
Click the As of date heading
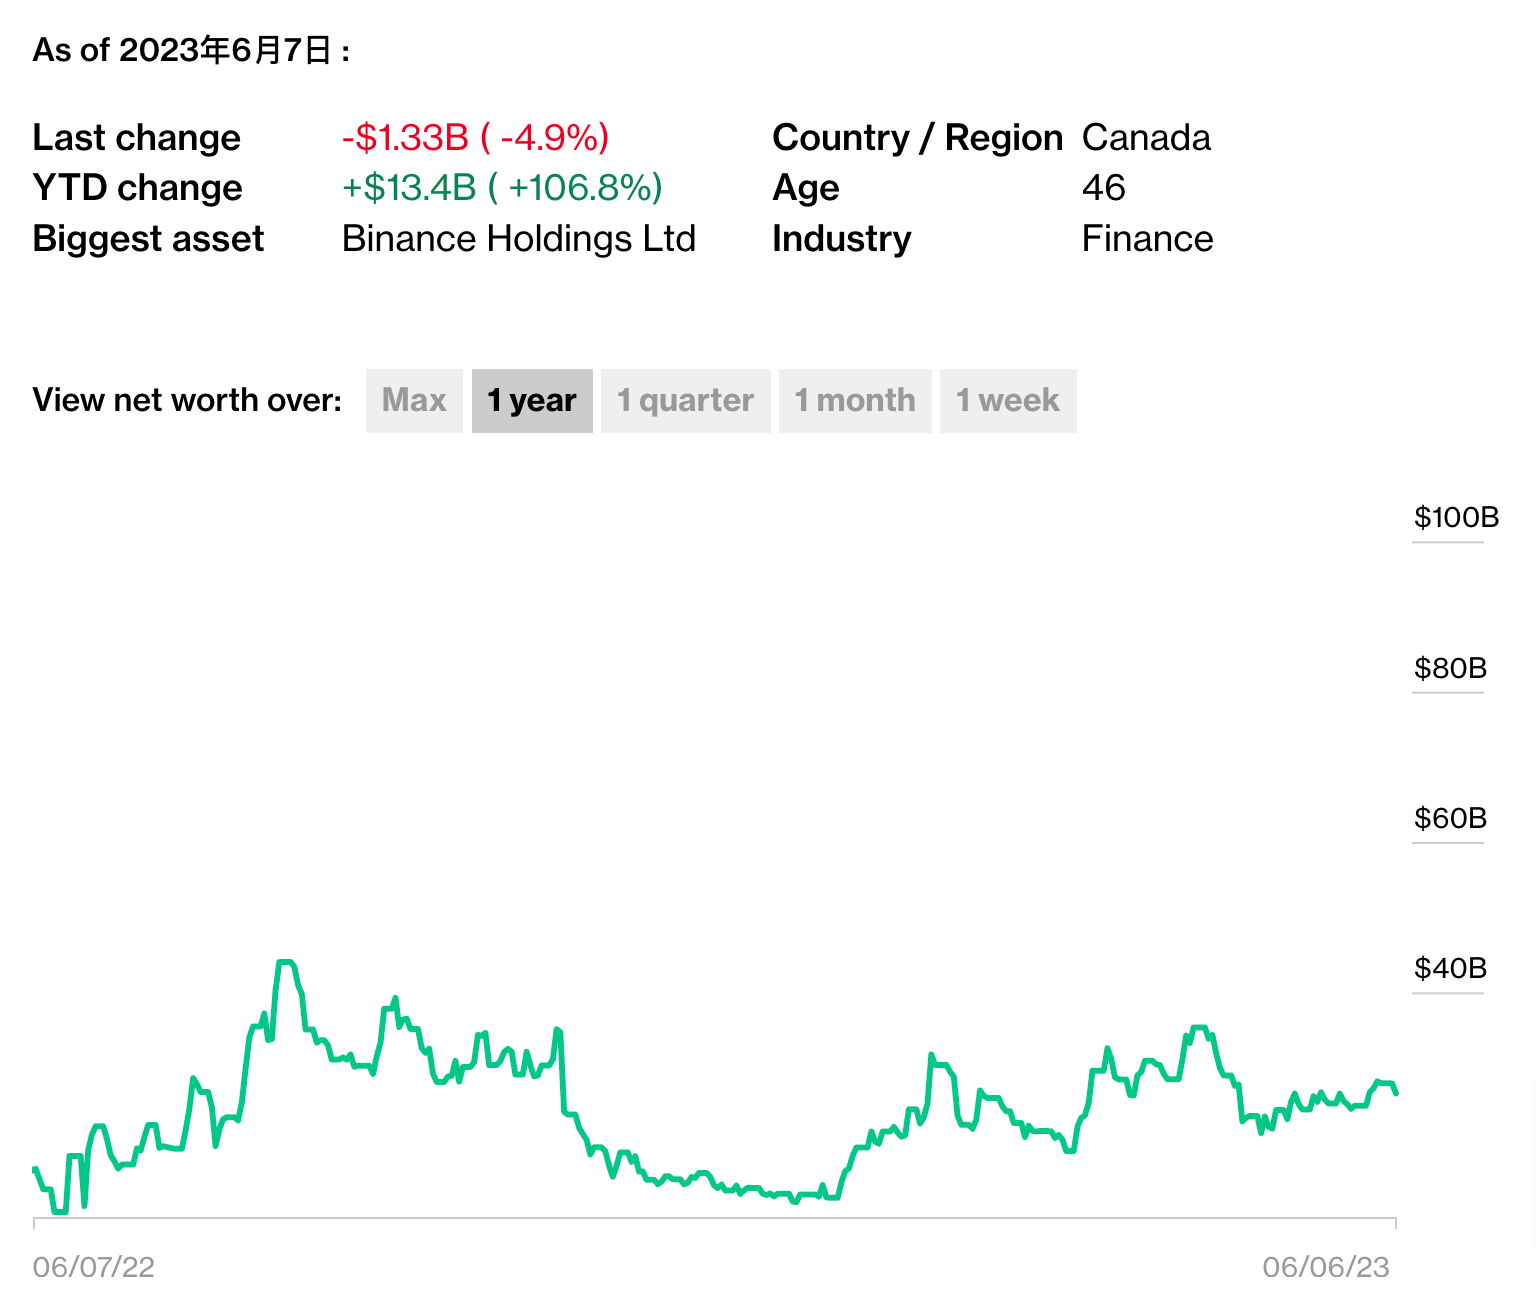click(x=191, y=50)
